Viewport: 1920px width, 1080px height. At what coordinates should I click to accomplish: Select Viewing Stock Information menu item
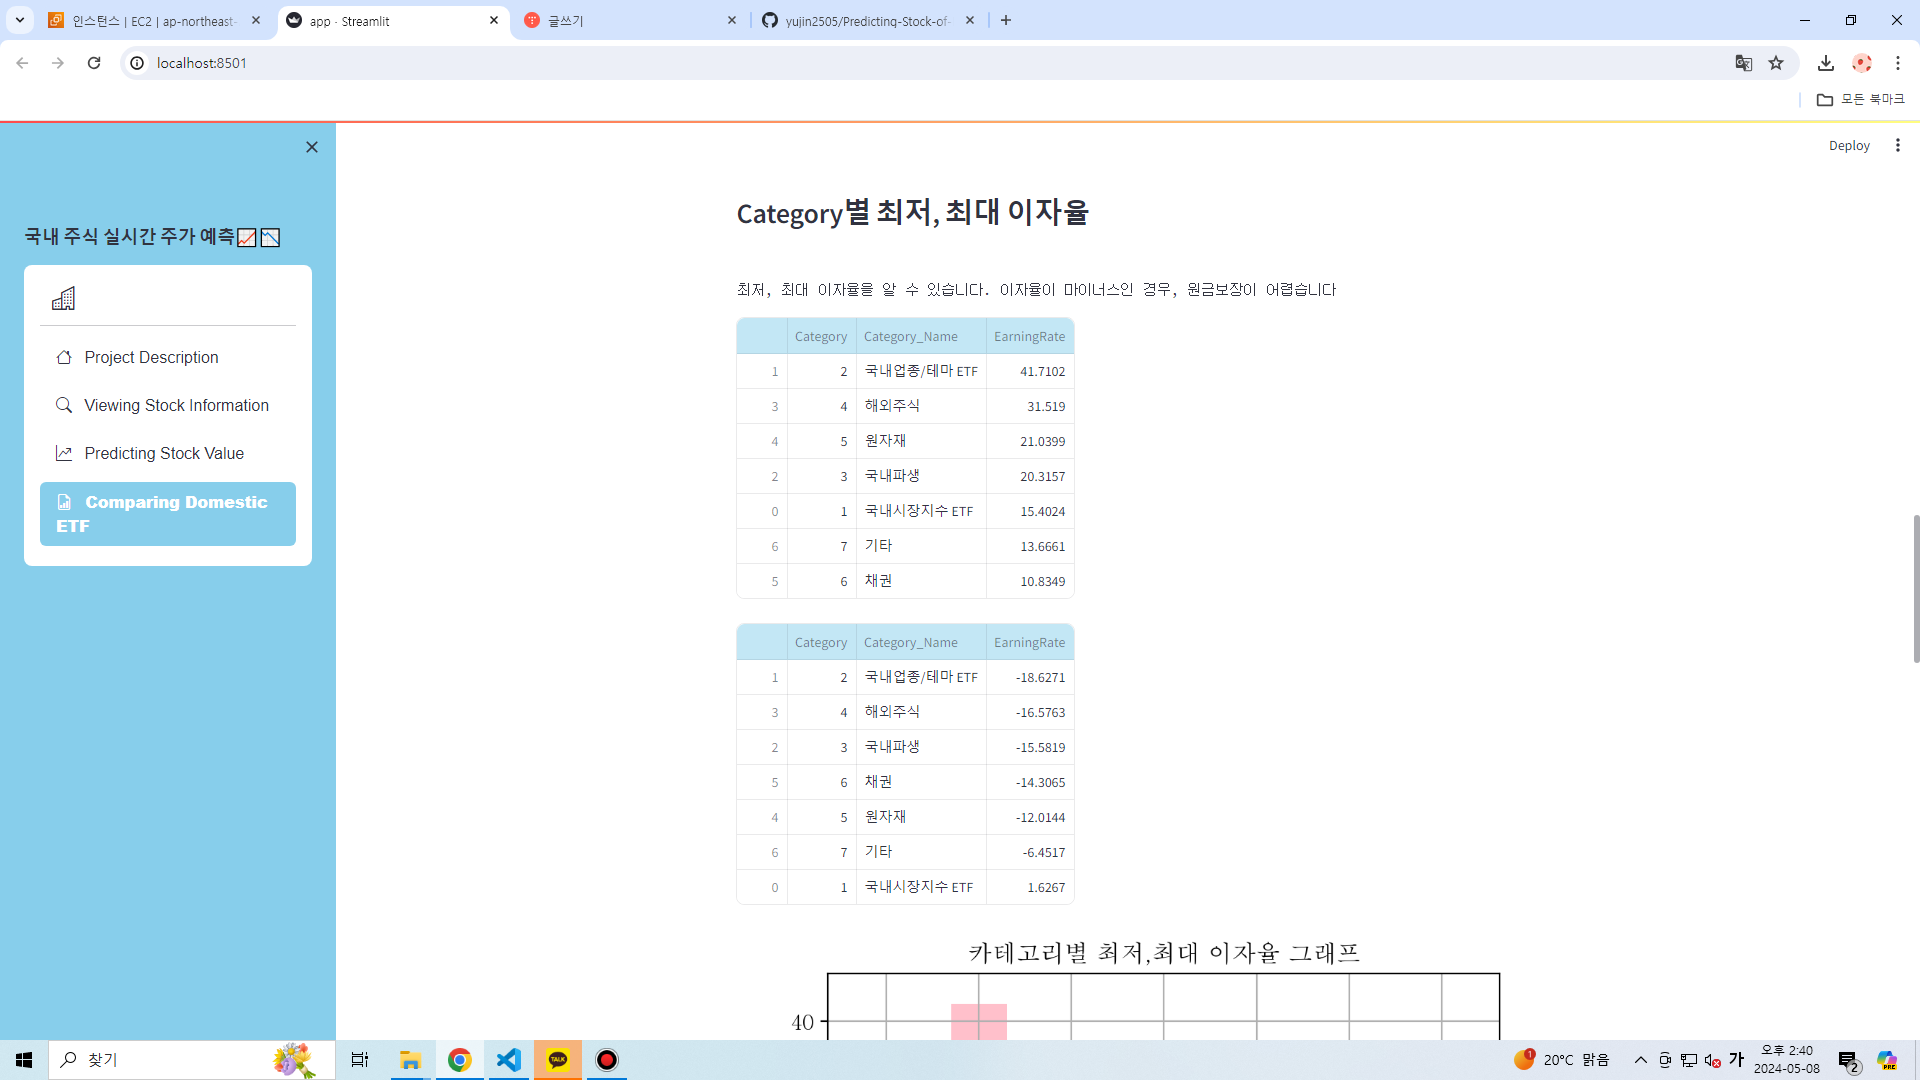click(x=176, y=405)
